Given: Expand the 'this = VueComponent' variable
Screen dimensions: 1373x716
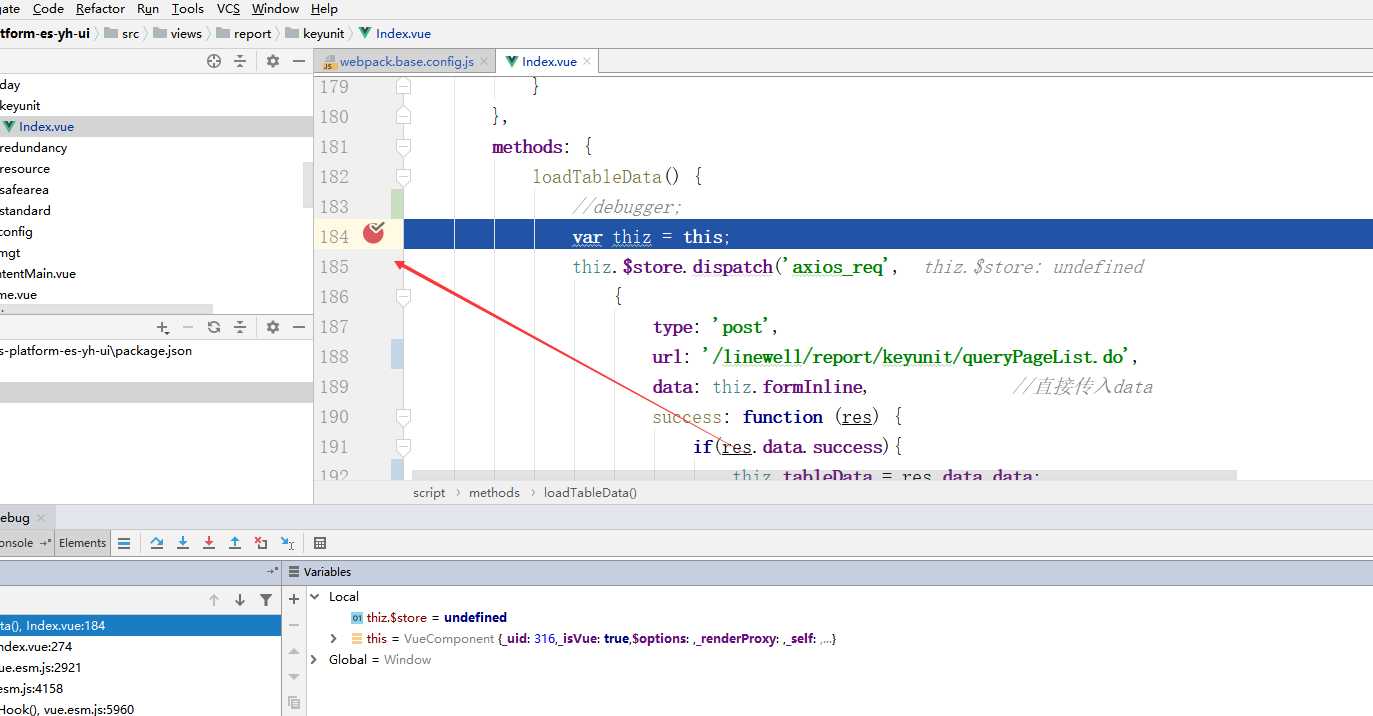Looking at the screenshot, I should 334,639.
